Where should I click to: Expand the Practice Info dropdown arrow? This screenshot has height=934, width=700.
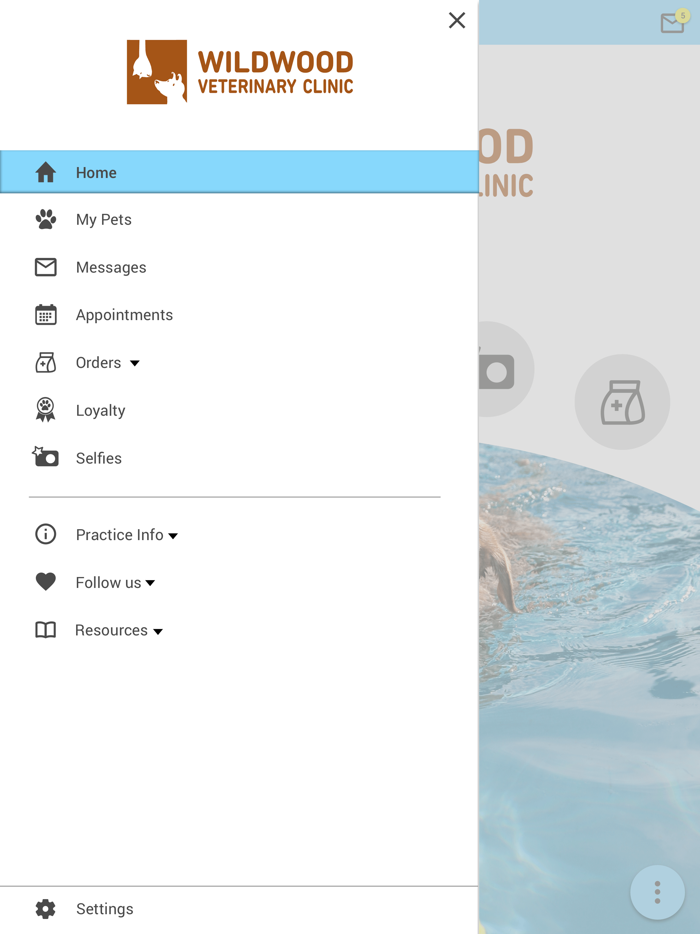(173, 536)
